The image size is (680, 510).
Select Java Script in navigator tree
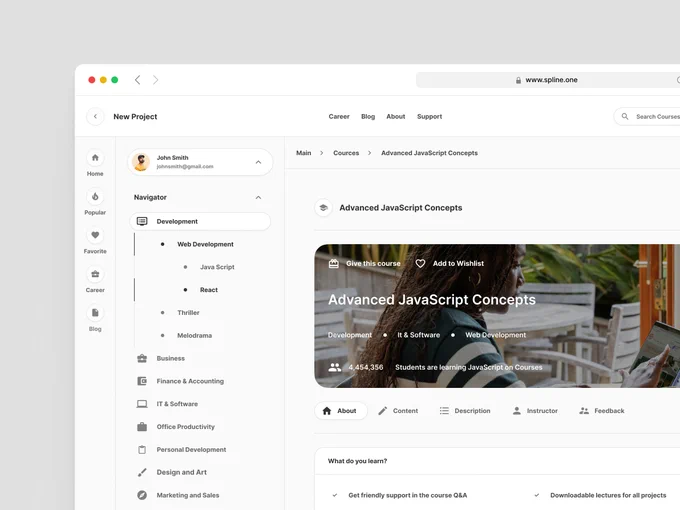click(217, 267)
